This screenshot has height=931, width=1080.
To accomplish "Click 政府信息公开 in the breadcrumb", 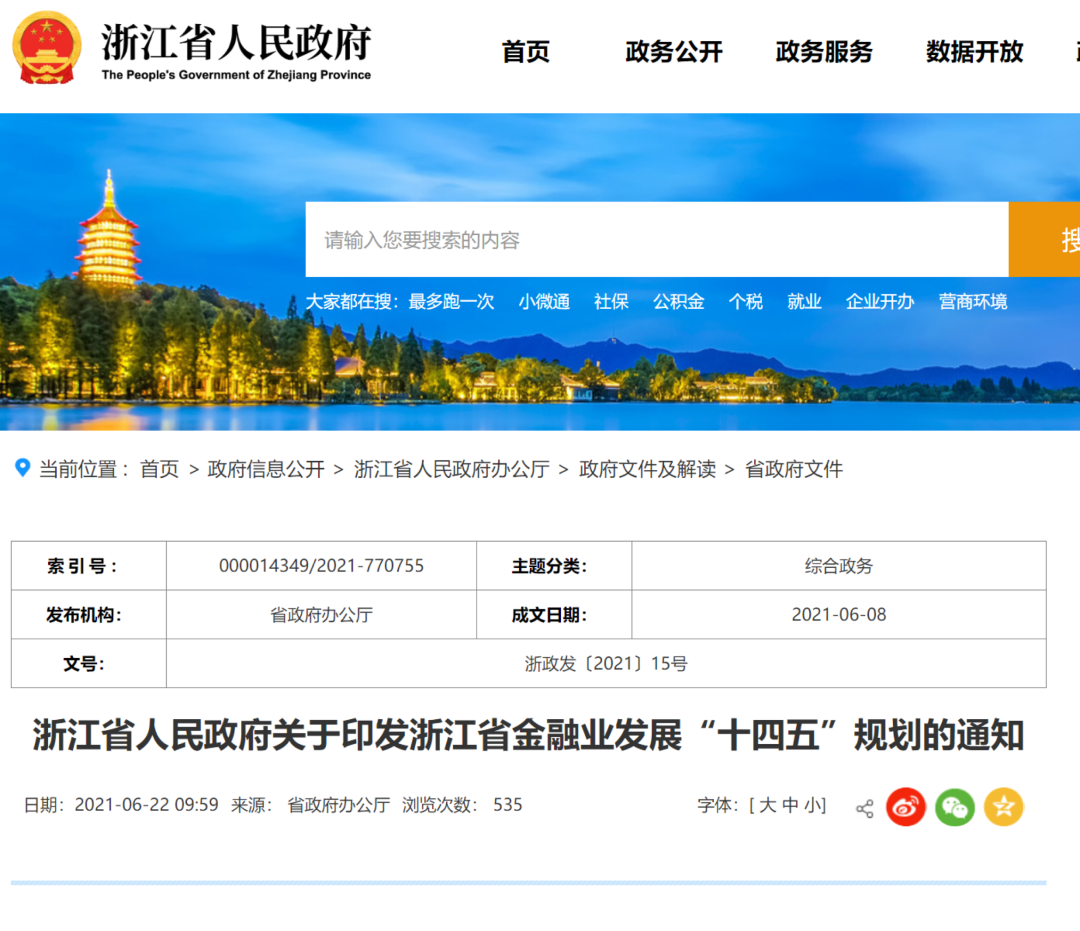I will click(x=266, y=469).
